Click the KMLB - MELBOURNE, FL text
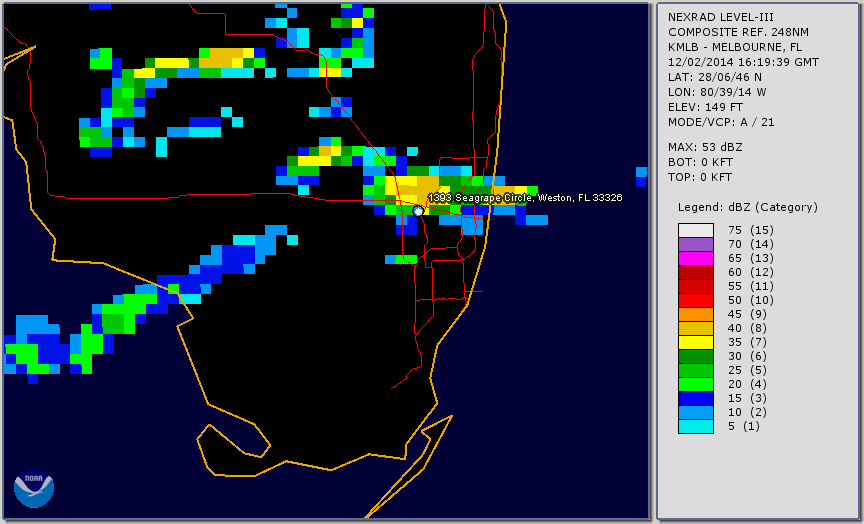Viewport: 864px width, 524px height. tap(735, 47)
